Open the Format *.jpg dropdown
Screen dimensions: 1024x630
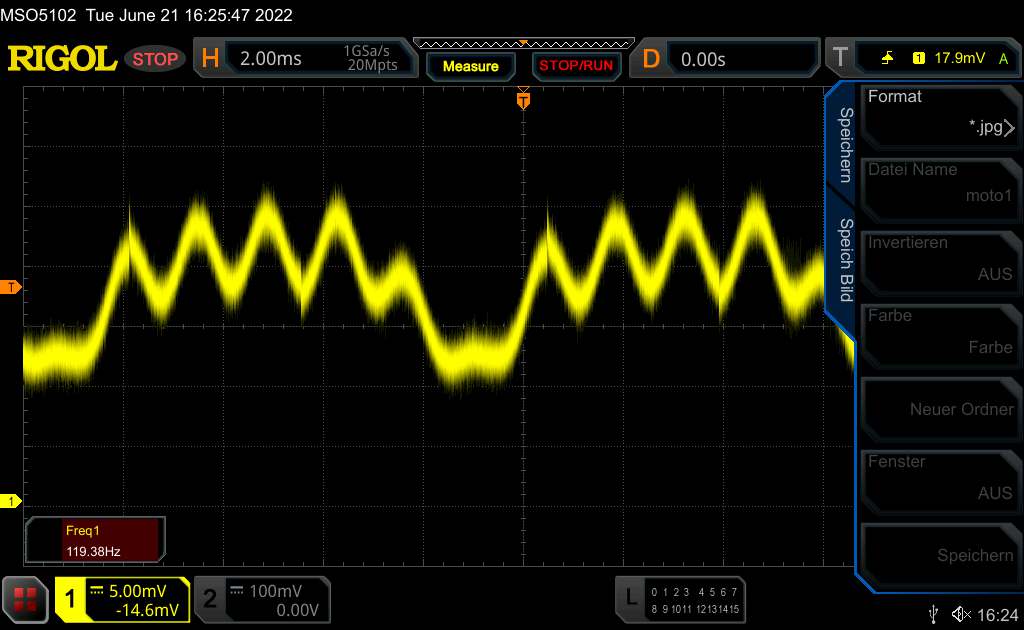pos(940,116)
